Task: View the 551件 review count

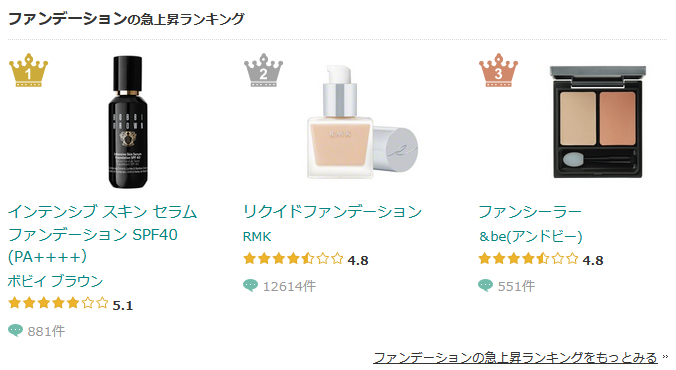Action: point(516,286)
